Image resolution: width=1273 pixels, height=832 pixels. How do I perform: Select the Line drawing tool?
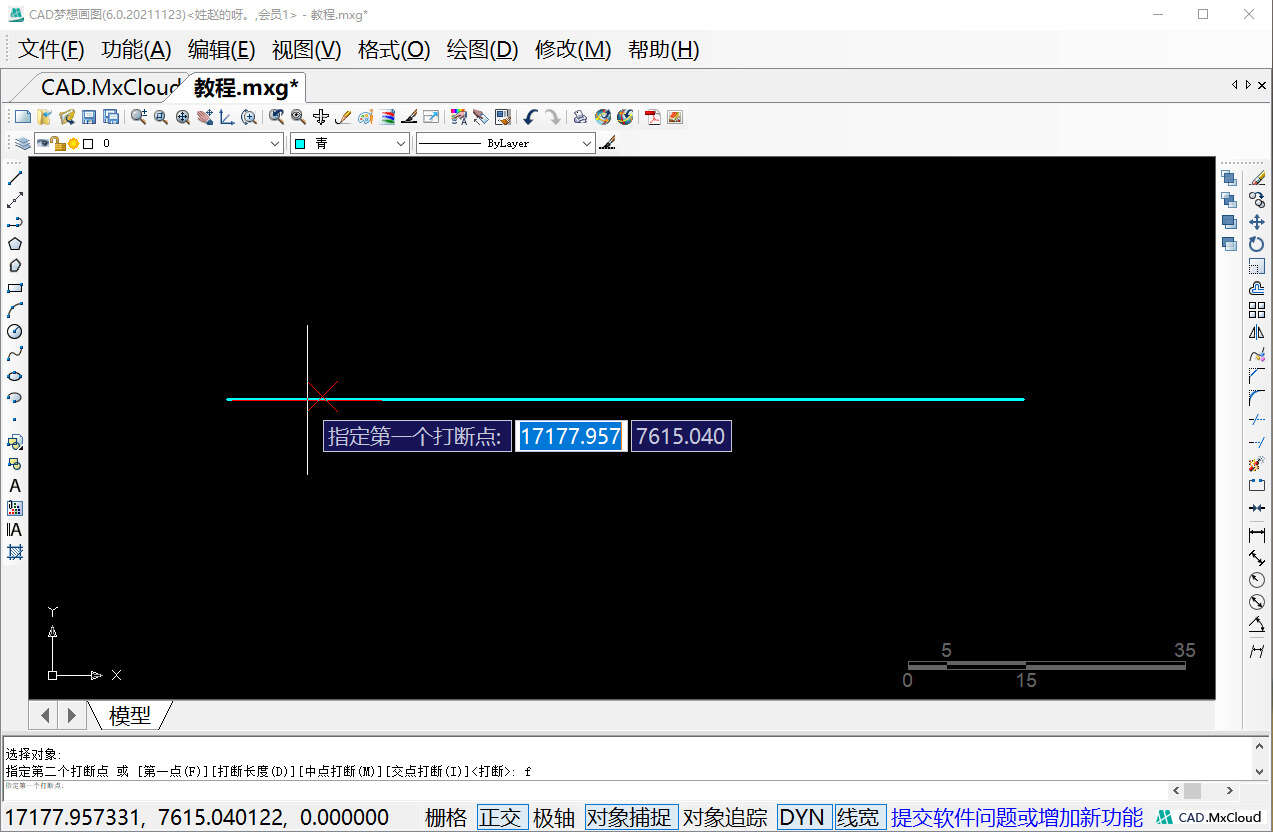(15, 178)
